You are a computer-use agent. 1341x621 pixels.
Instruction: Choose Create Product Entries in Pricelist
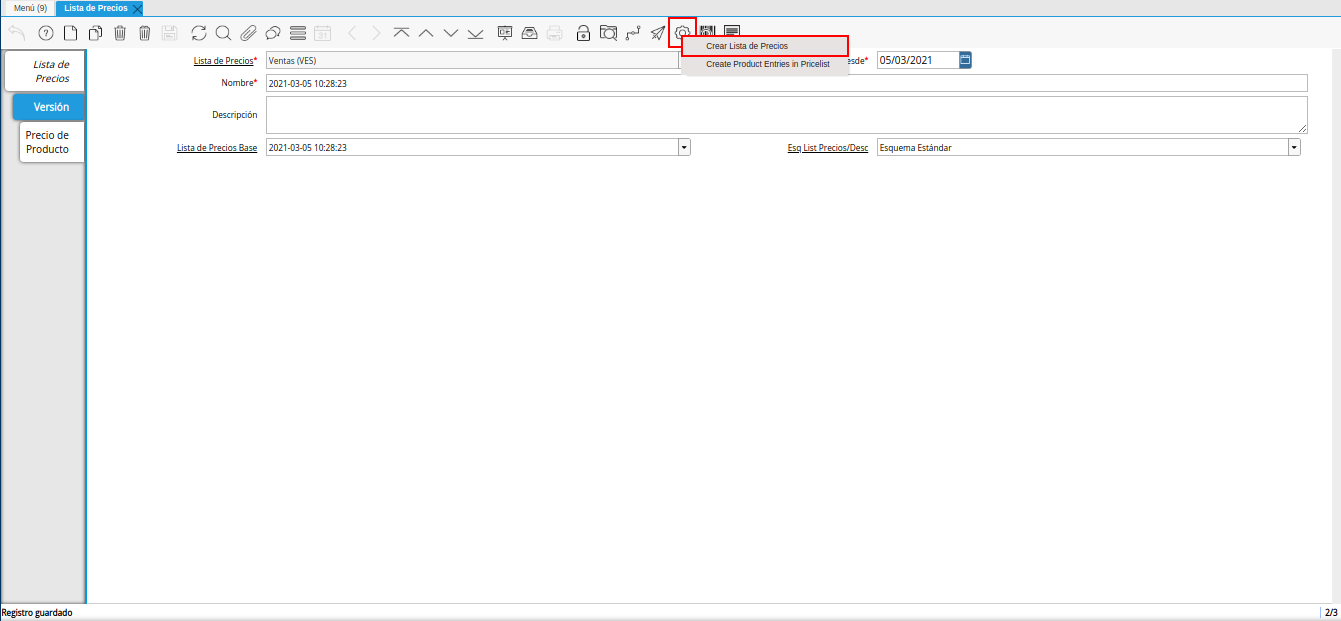(765, 64)
